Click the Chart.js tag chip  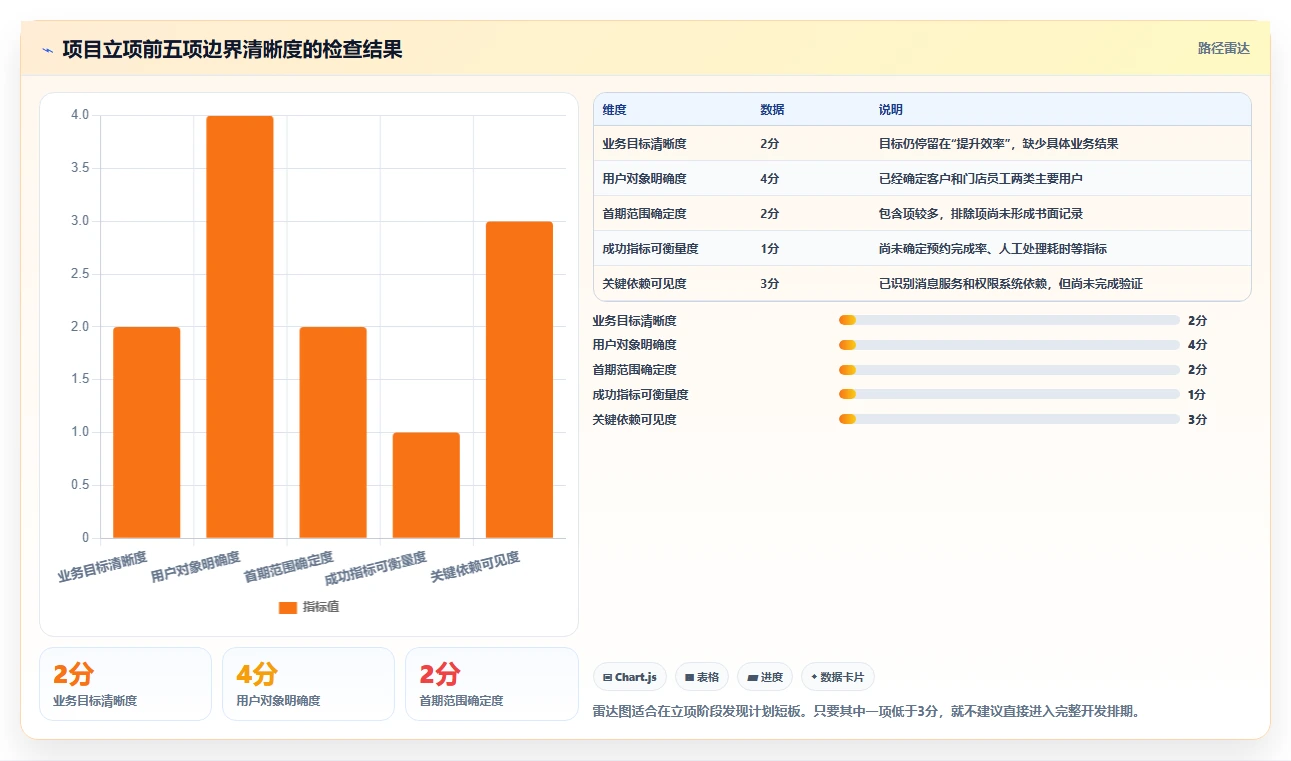(x=630, y=677)
